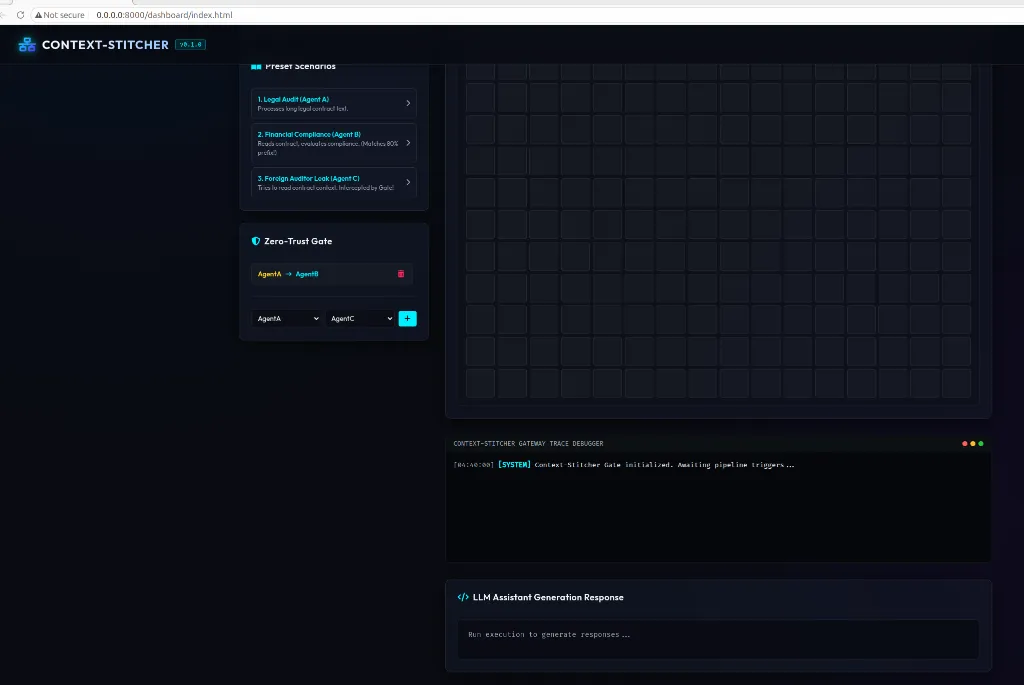Run the Financial Compliance (Agent B) scenario
This screenshot has height=685, width=1024.
(334, 143)
